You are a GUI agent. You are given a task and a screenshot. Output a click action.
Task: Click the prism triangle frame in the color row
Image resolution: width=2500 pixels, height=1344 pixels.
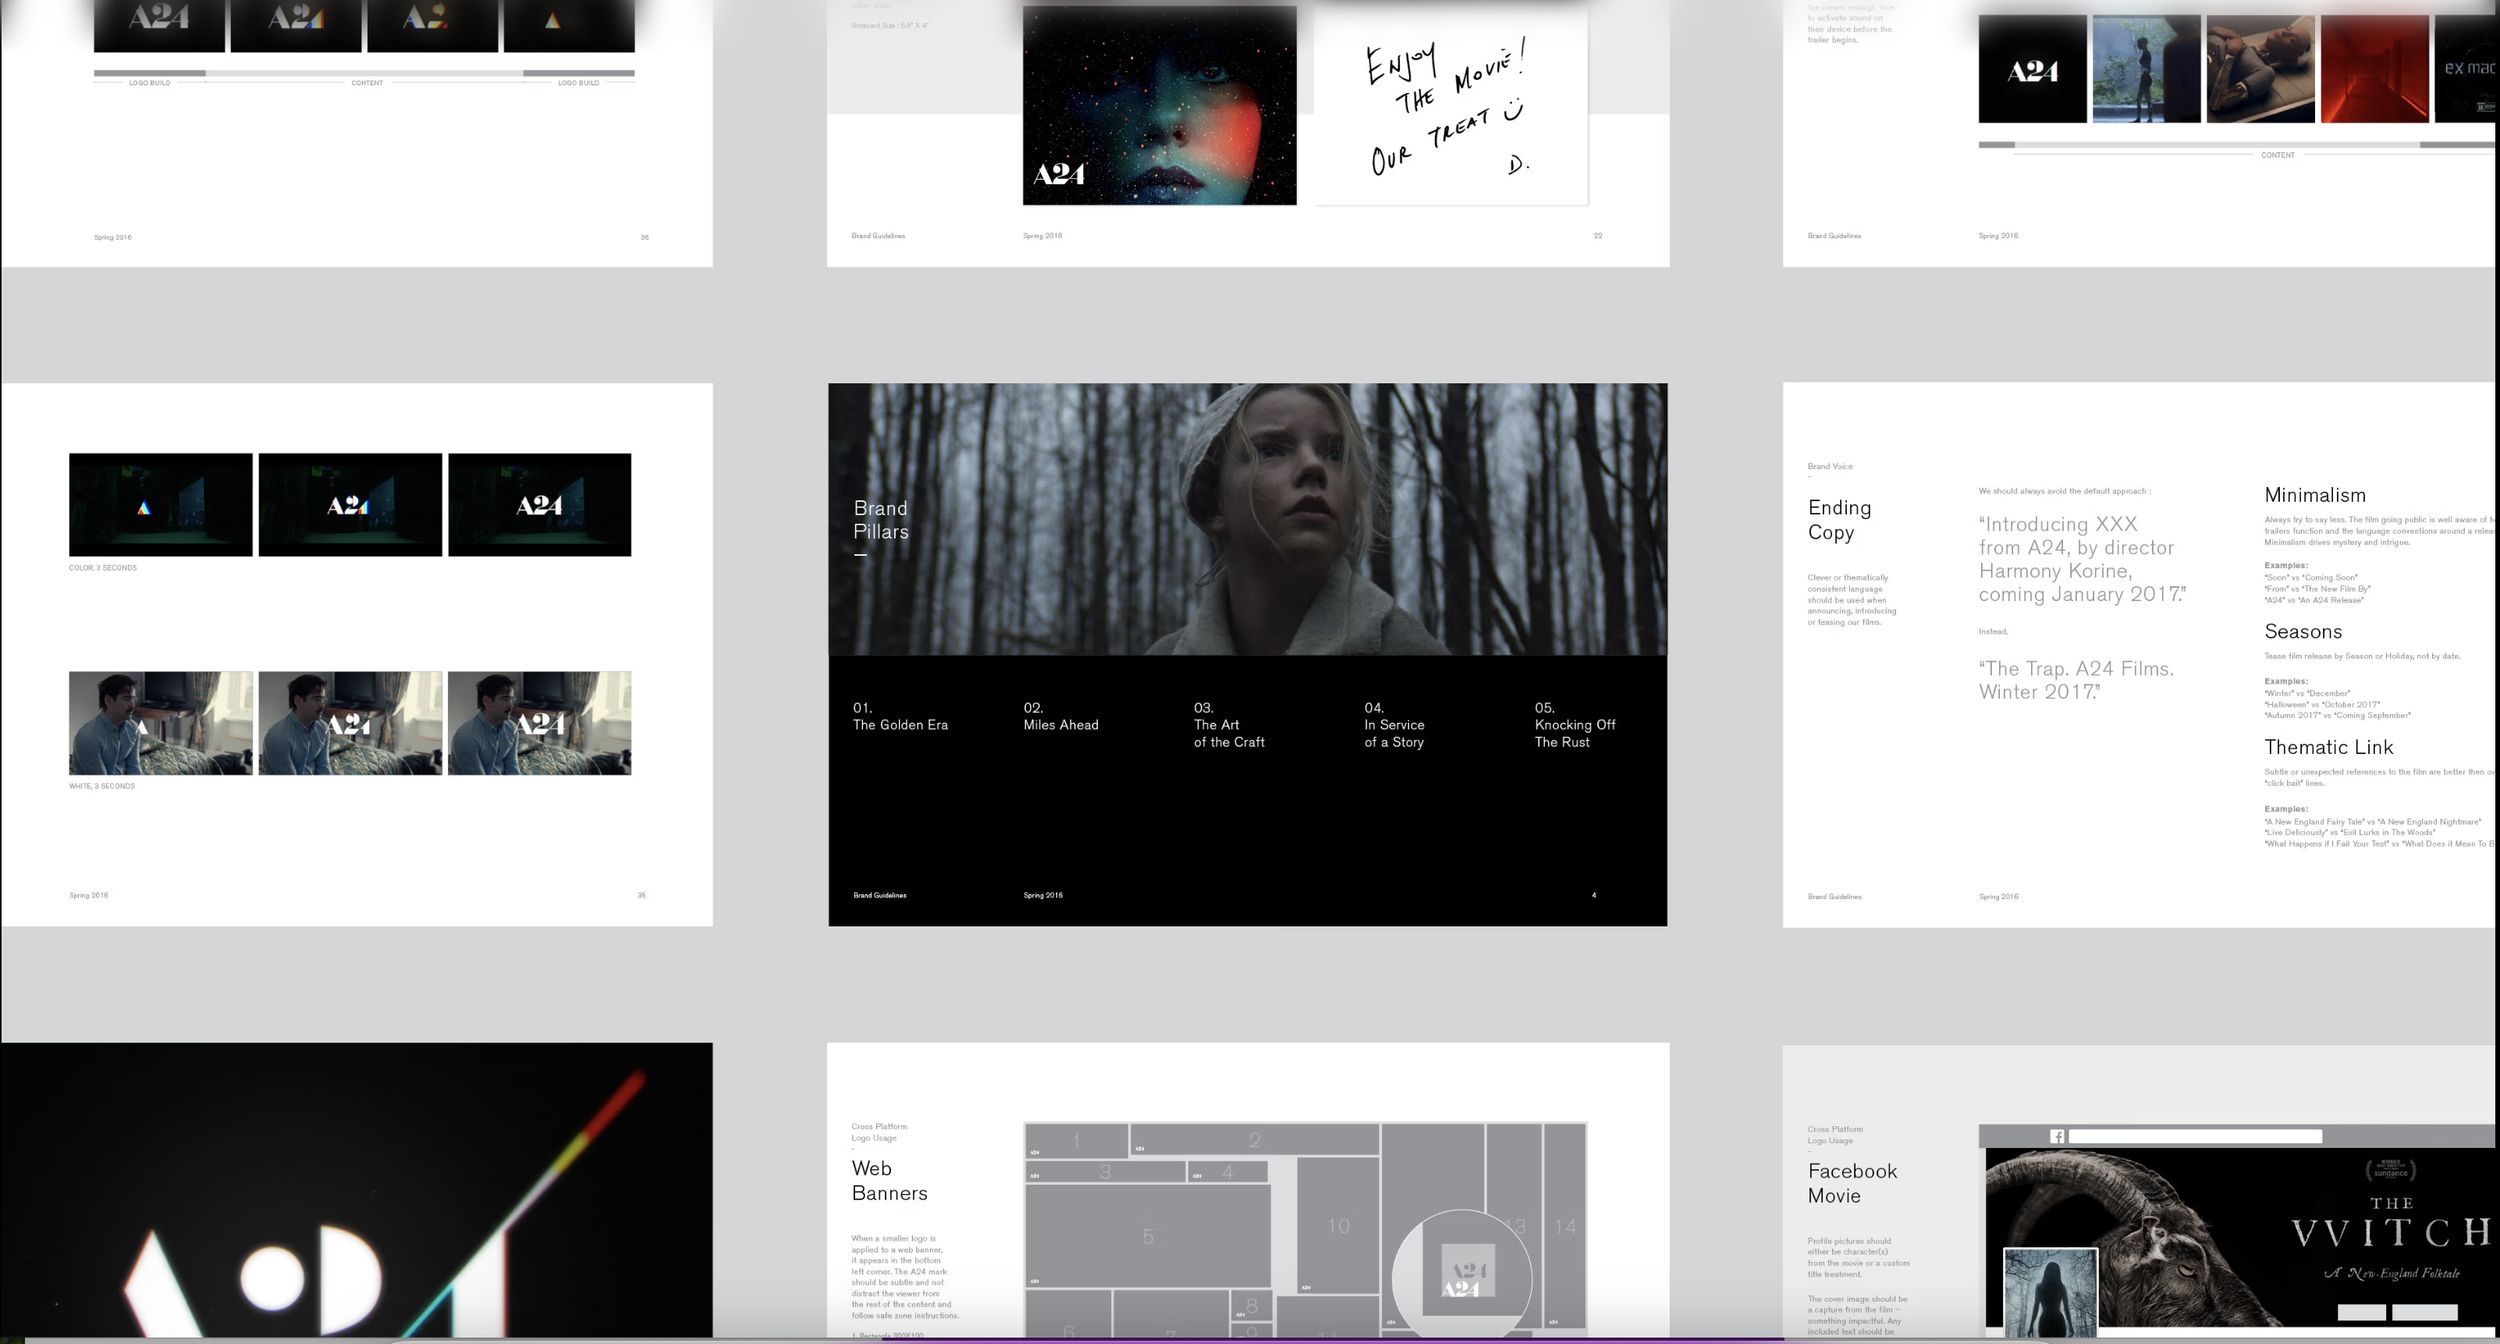click(160, 505)
